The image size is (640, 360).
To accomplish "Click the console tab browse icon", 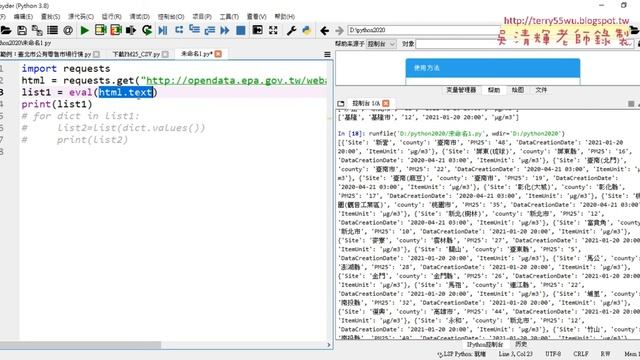I will pyautogui.click(x=341, y=104).
